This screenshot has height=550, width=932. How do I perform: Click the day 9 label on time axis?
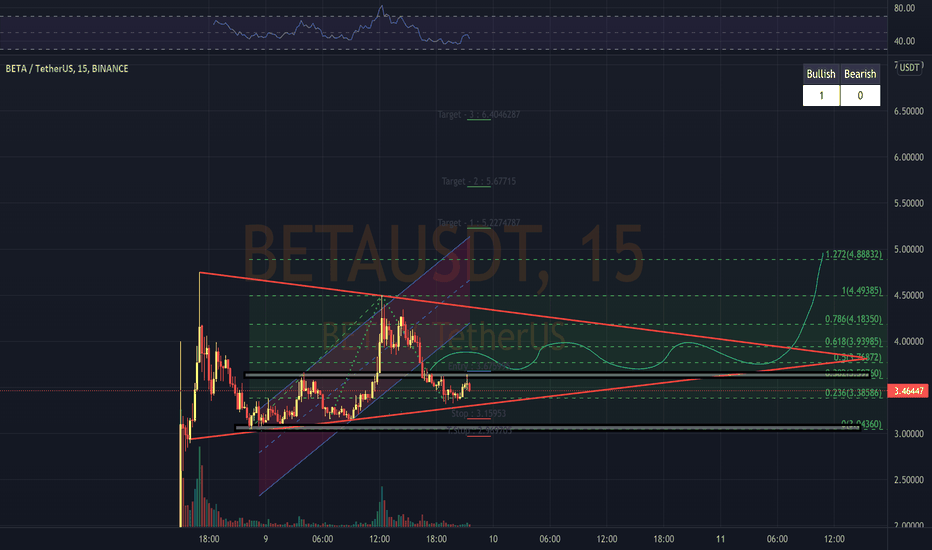point(266,539)
